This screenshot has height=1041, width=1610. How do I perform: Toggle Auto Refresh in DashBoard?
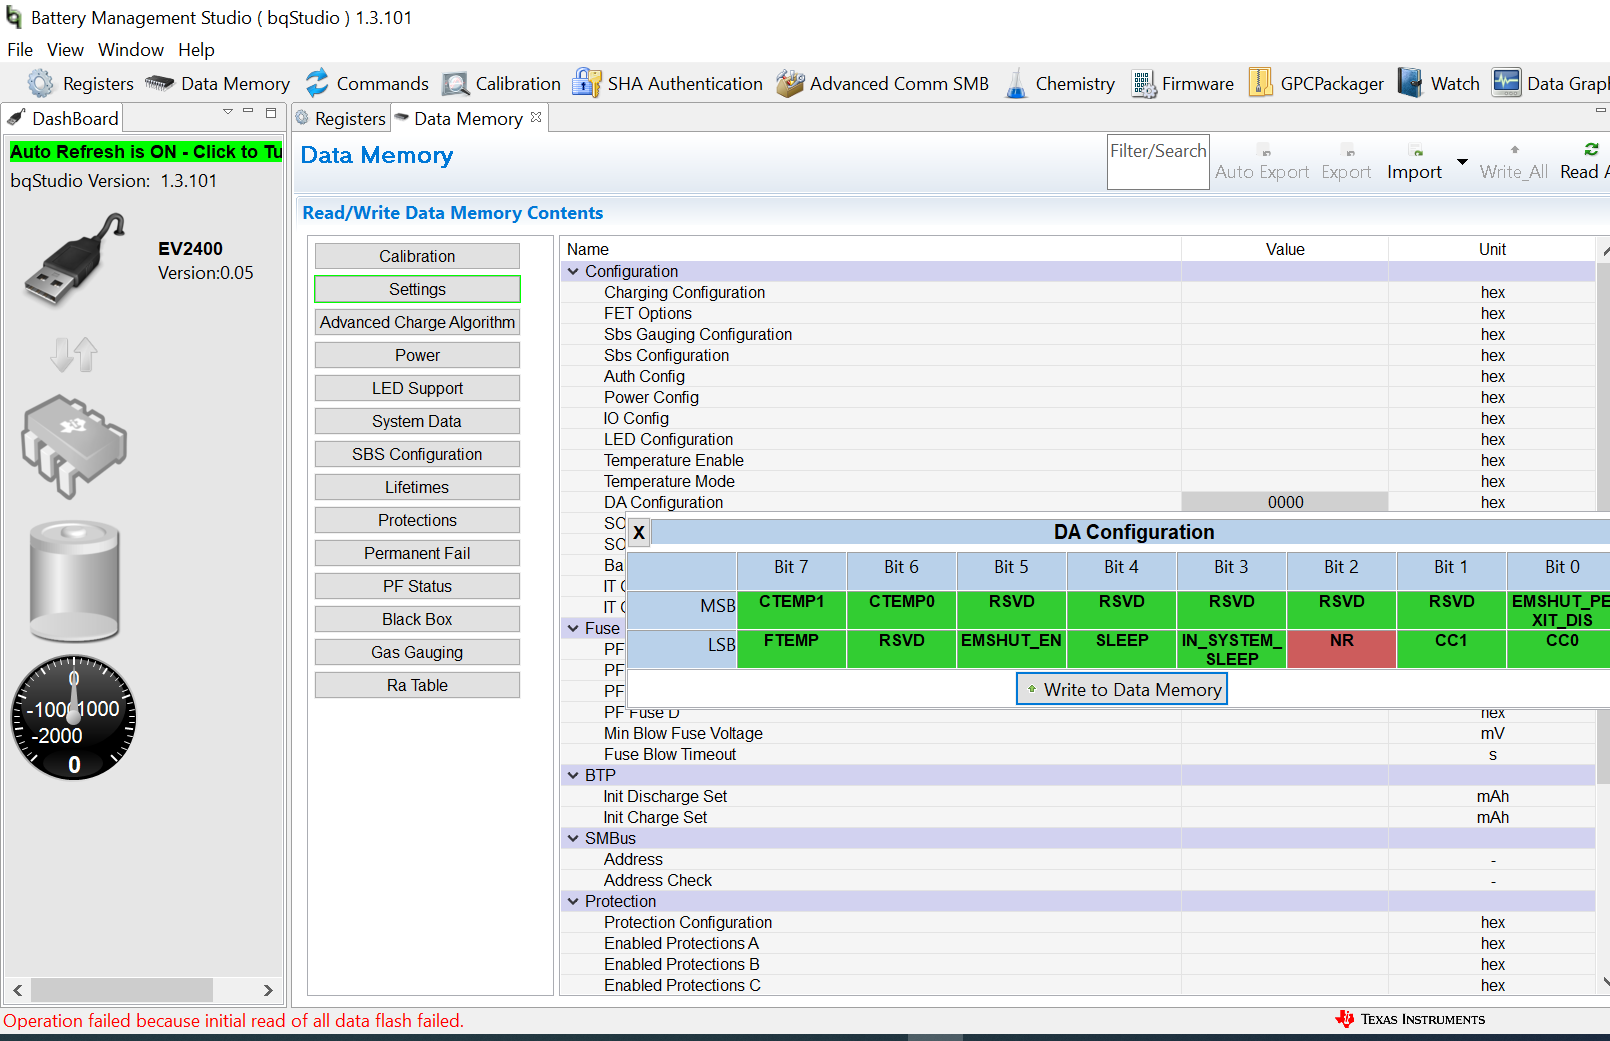[146, 152]
